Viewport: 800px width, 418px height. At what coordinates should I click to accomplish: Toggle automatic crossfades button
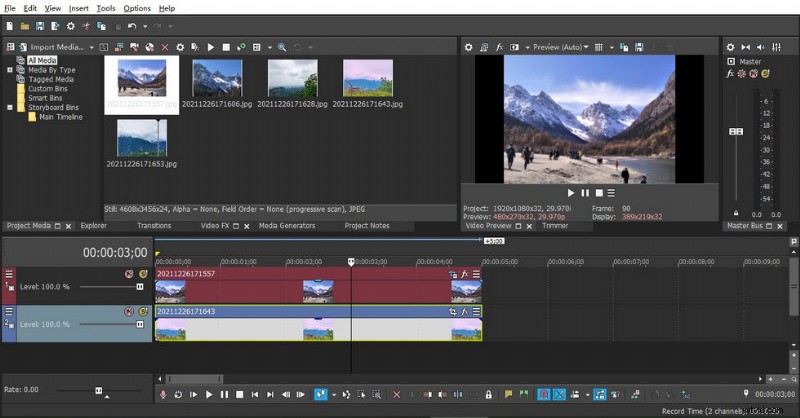click(x=560, y=395)
